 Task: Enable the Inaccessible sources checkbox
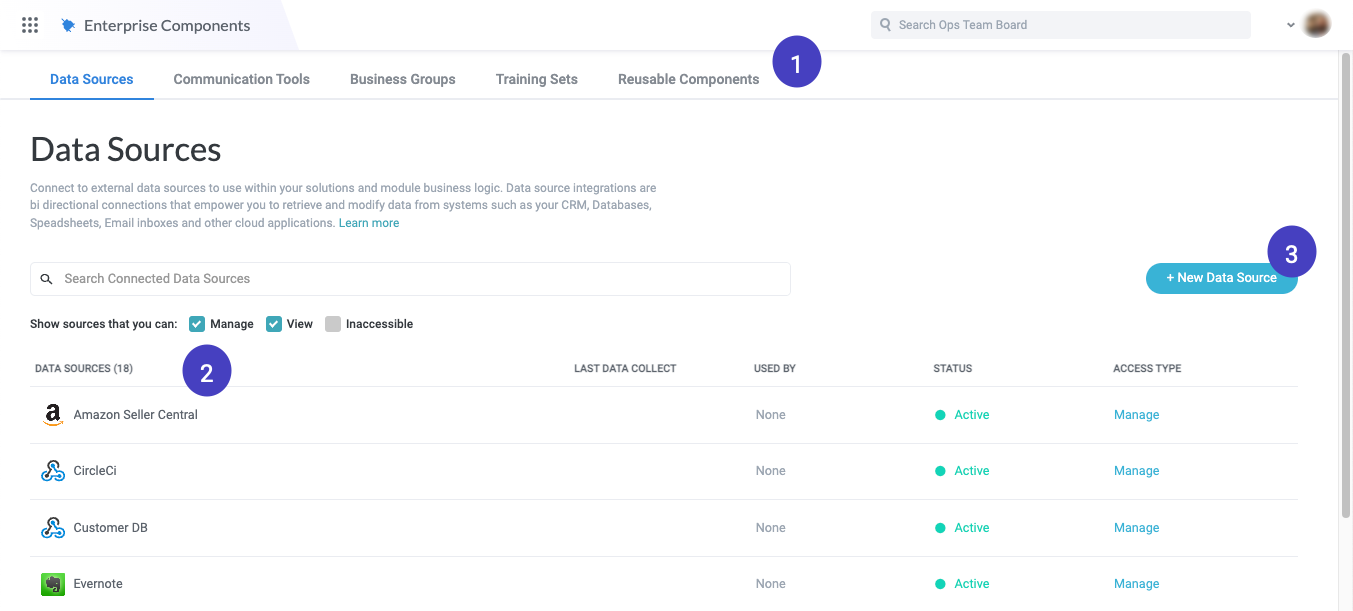pos(333,324)
